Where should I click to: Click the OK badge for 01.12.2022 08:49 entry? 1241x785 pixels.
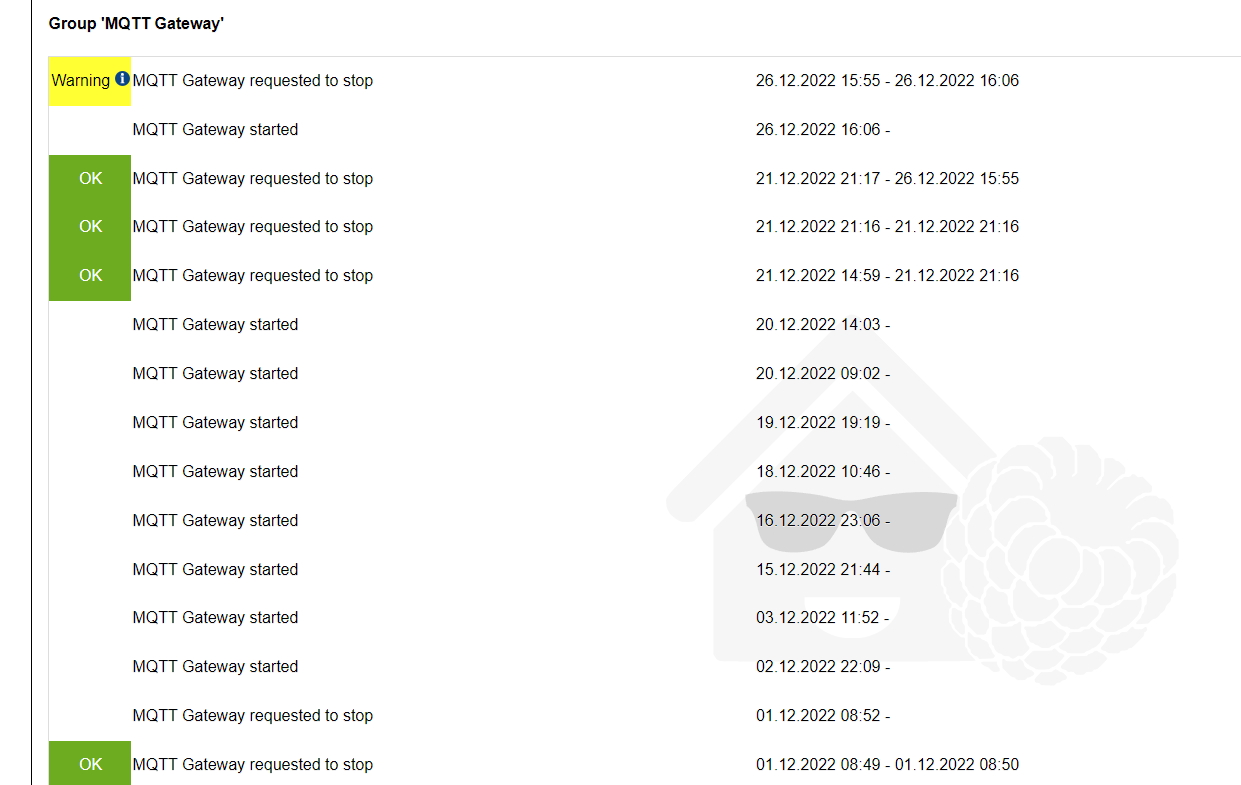90,764
